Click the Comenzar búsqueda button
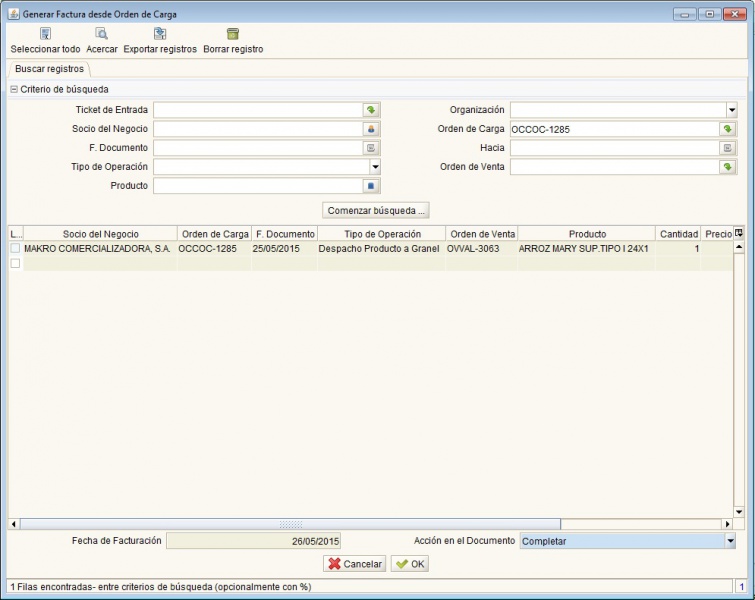 (x=376, y=210)
